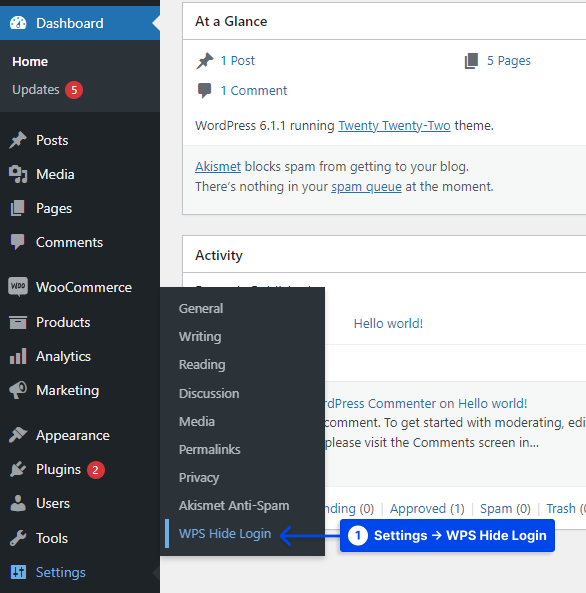Click the Media icon in sidebar
Viewport: 586px width, 593px height.
click(x=18, y=174)
